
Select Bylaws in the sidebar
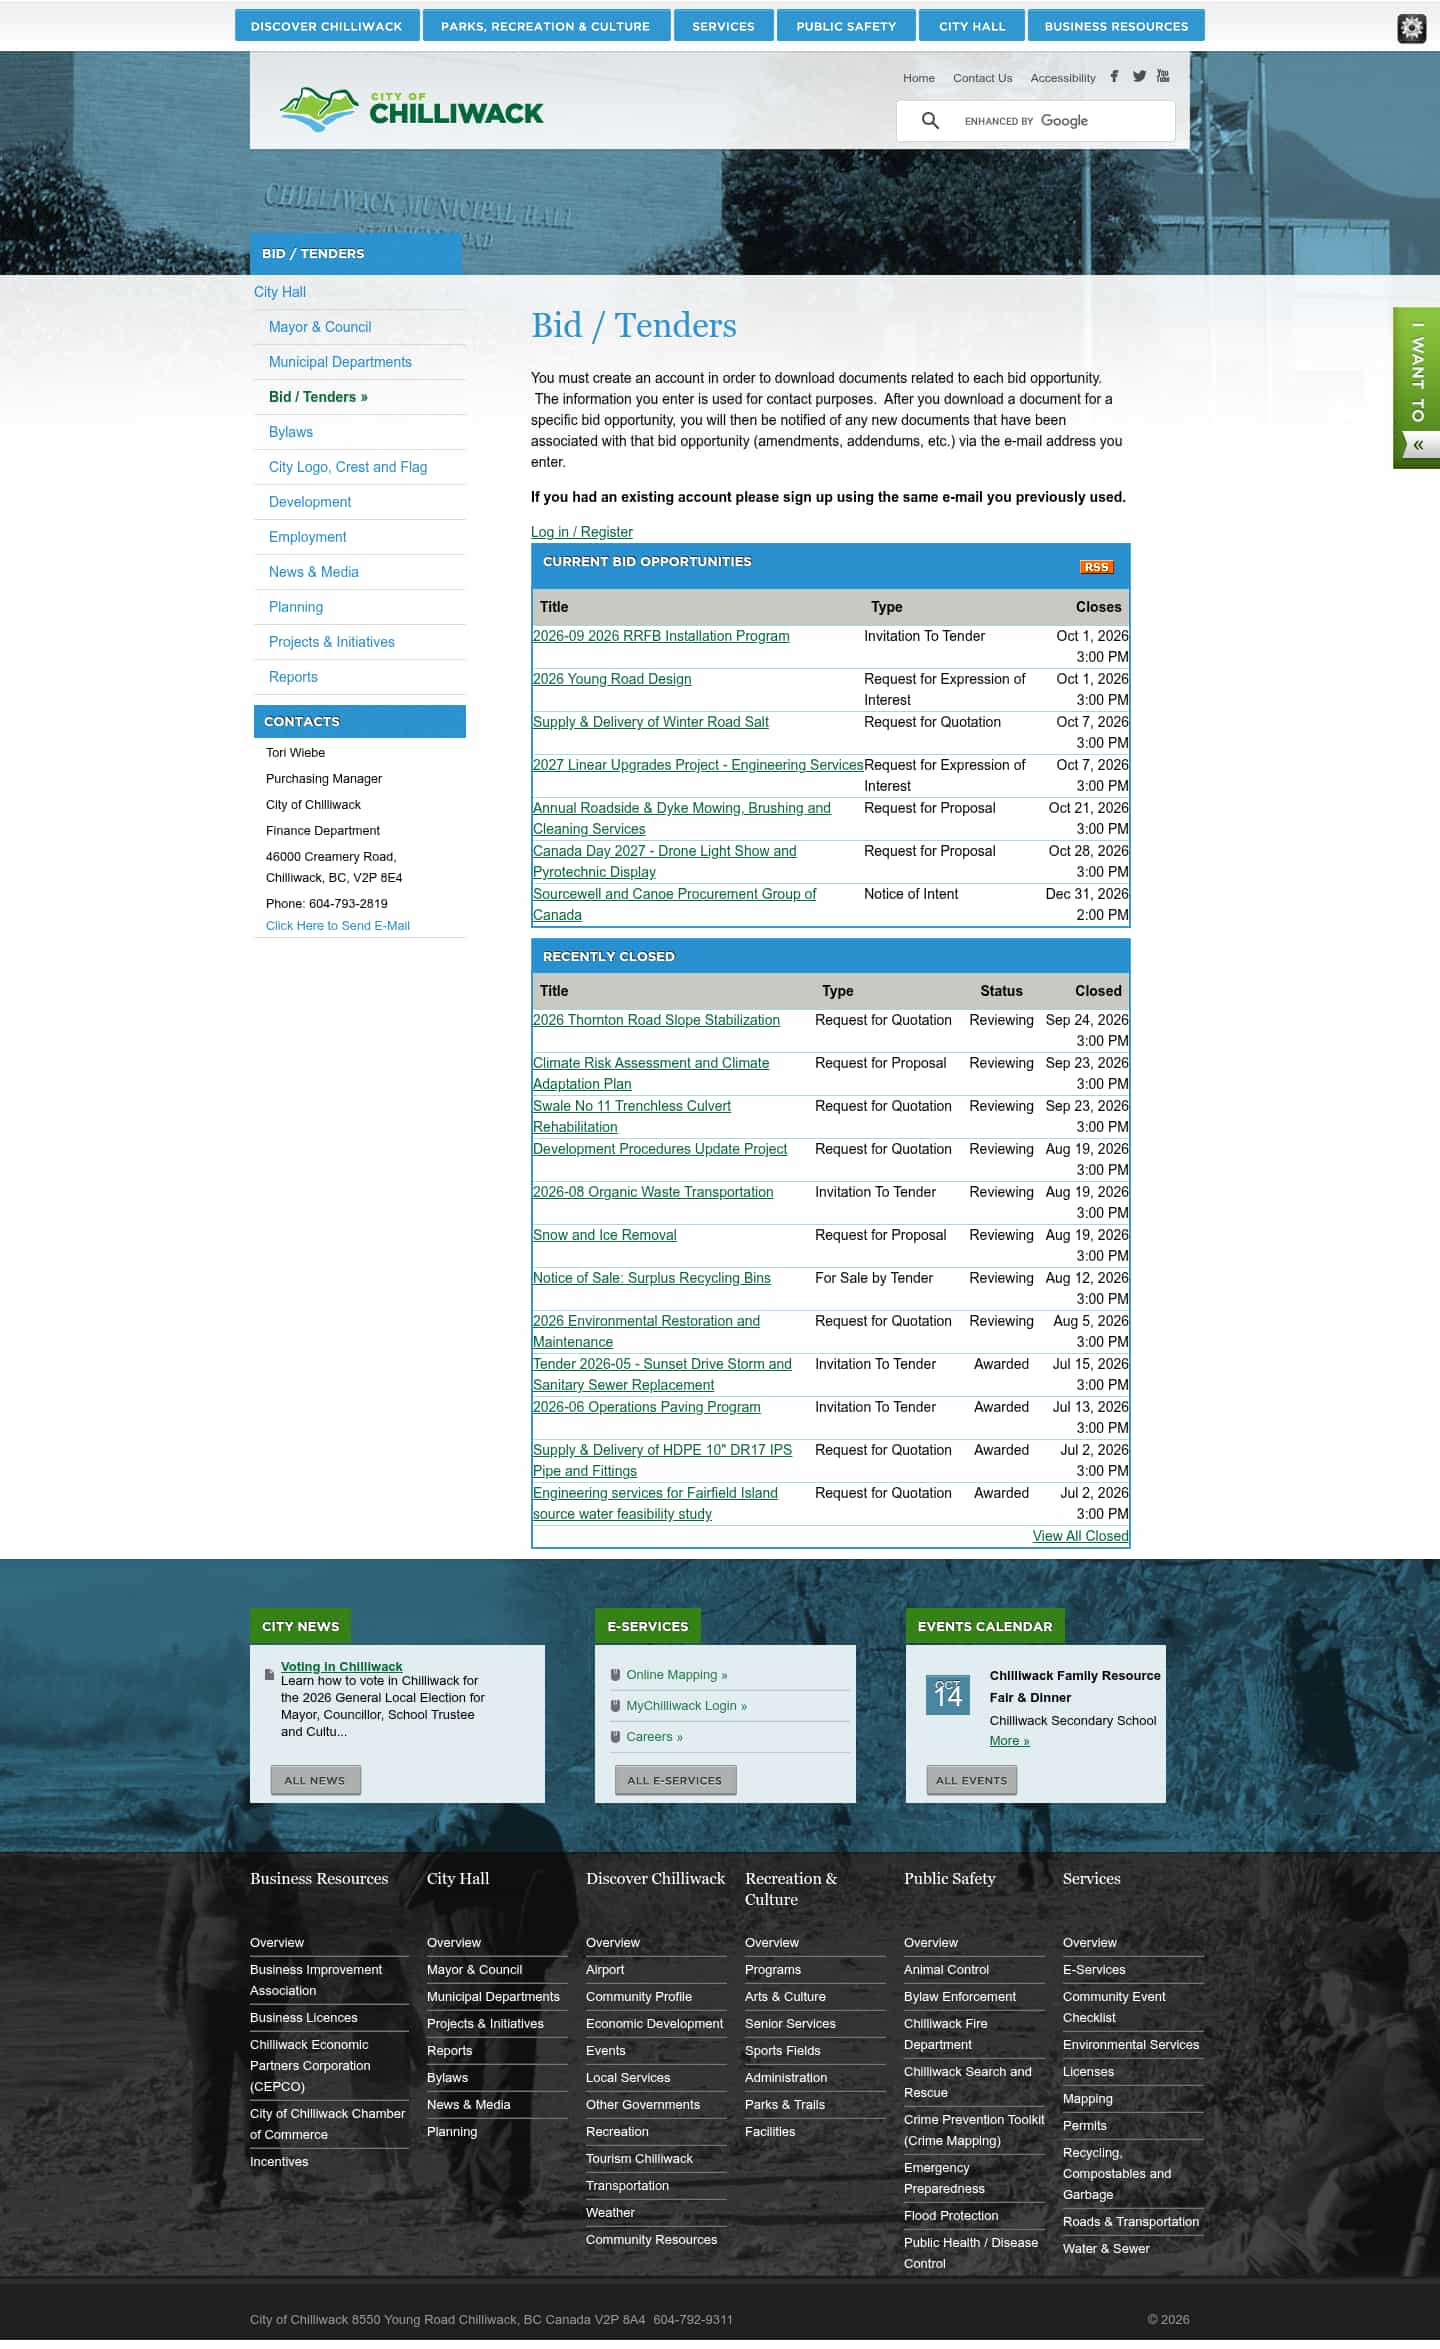pyautogui.click(x=291, y=432)
